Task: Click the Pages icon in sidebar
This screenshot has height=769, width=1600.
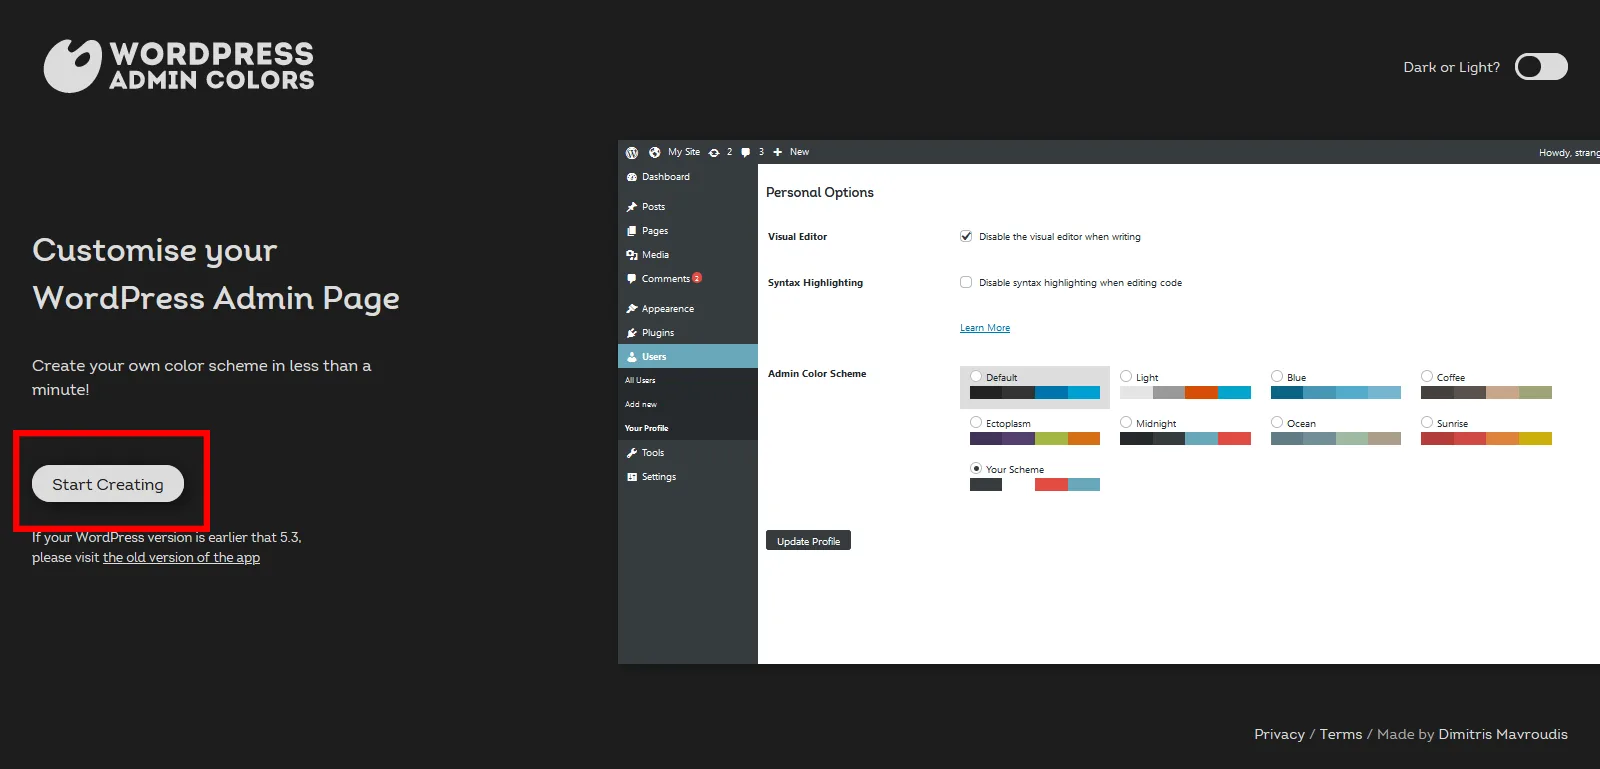Action: pyautogui.click(x=632, y=231)
